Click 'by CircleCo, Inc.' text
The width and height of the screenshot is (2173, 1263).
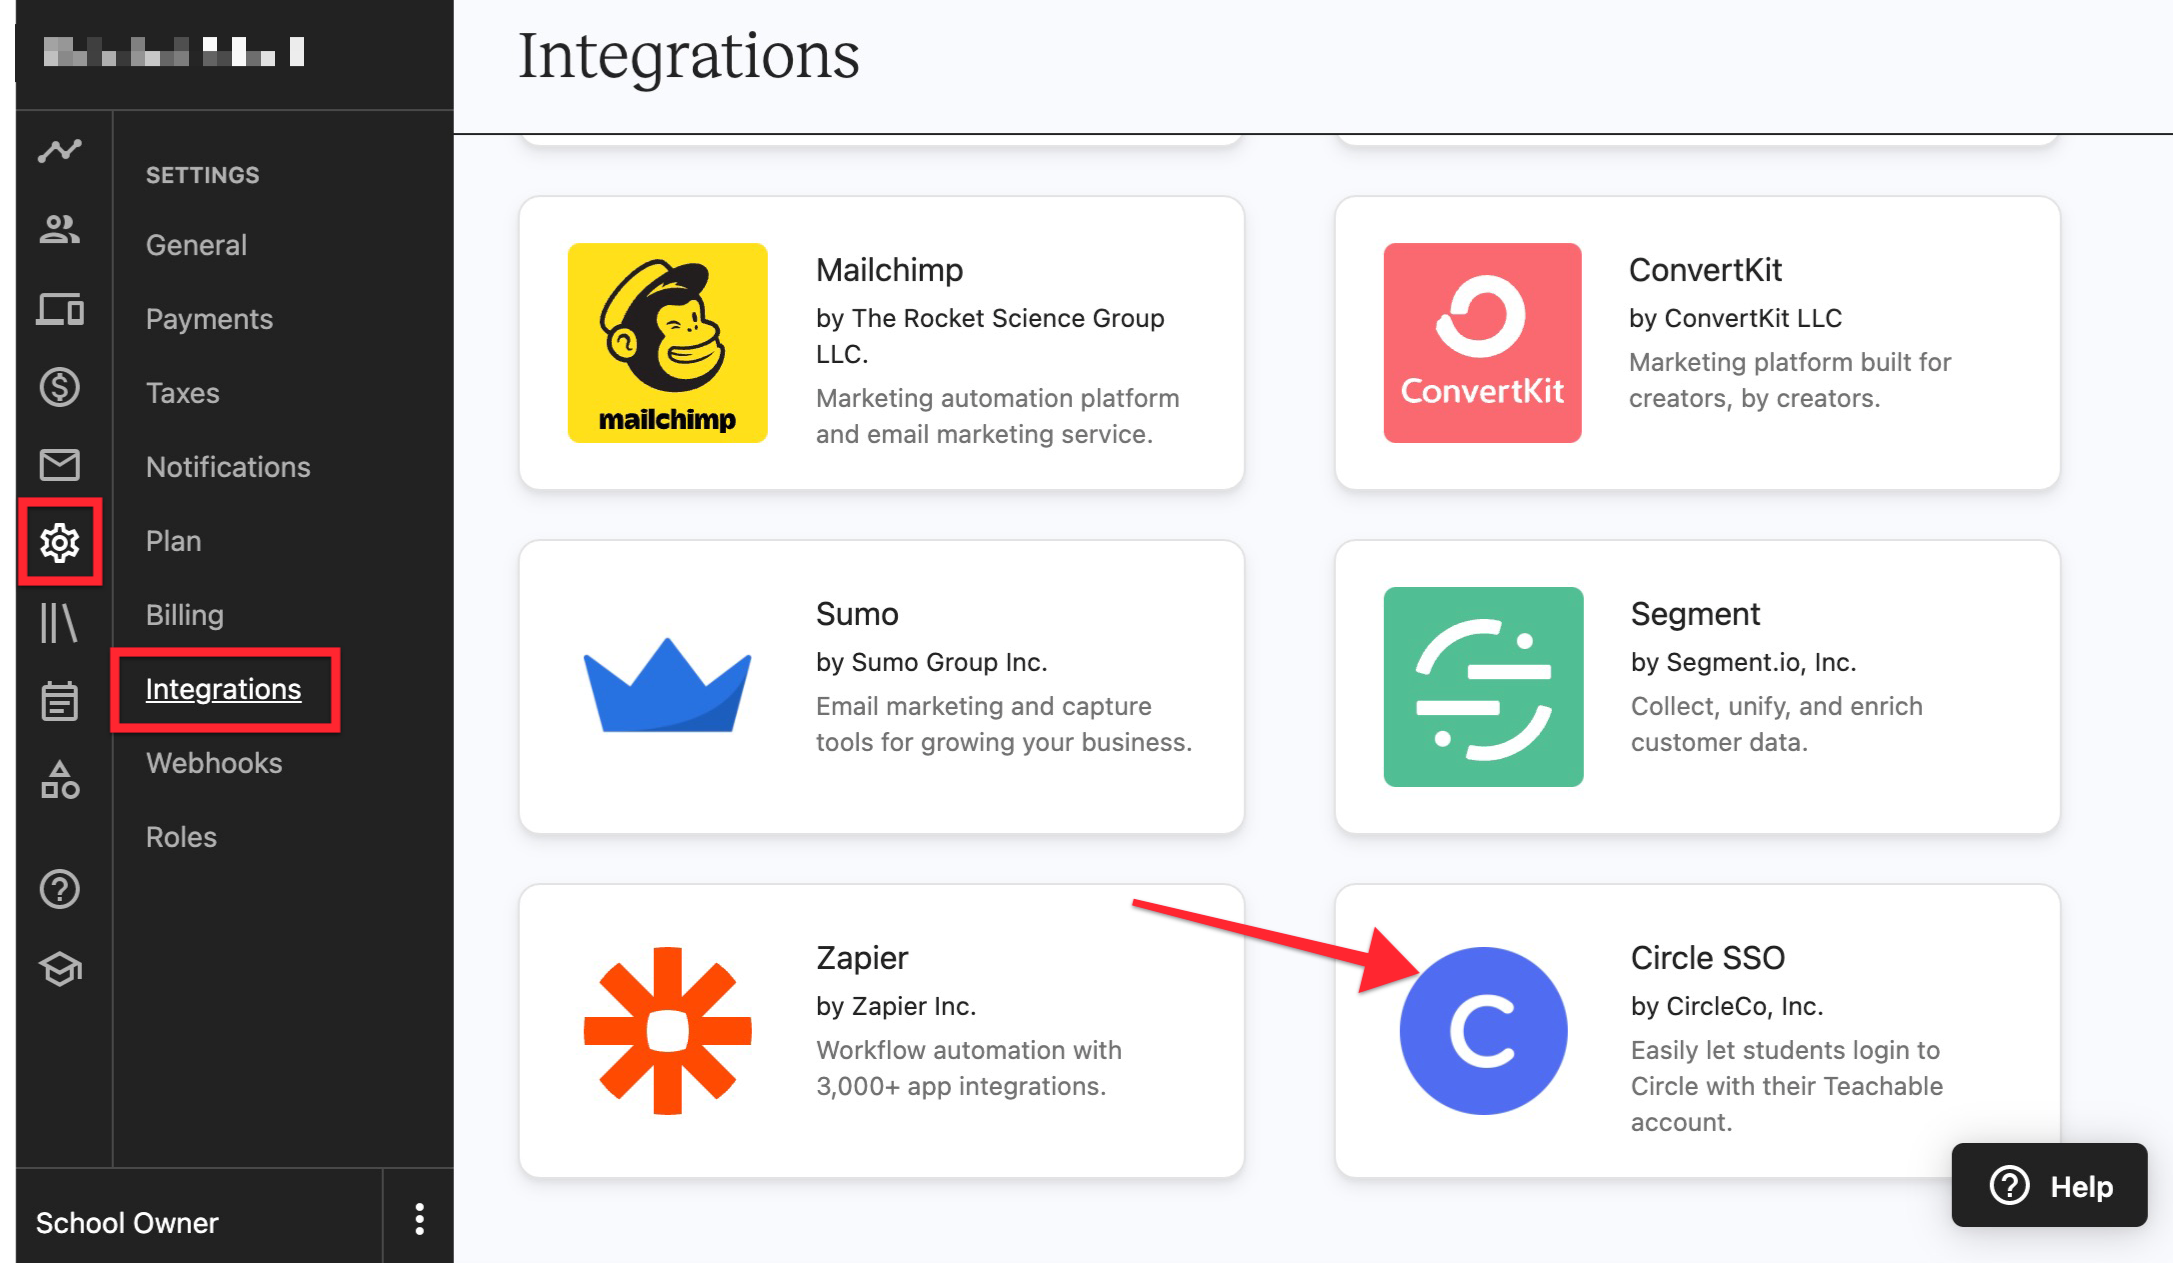tap(1727, 1006)
